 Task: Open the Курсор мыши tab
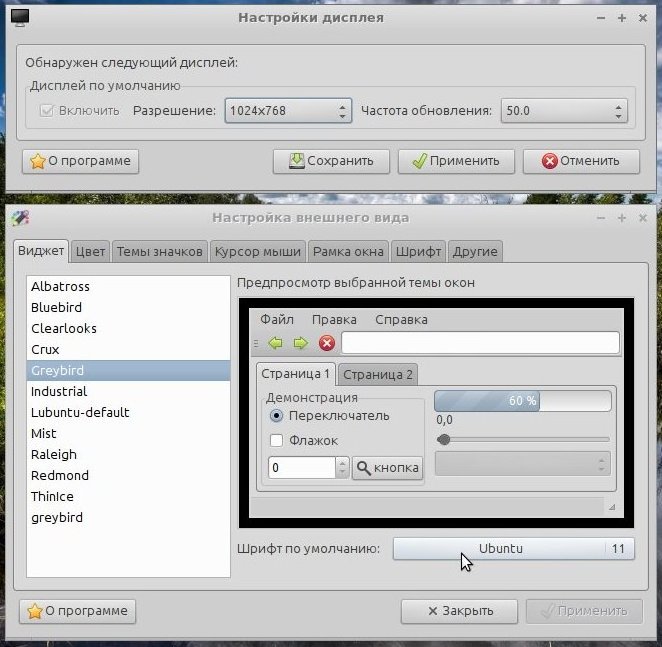(258, 252)
